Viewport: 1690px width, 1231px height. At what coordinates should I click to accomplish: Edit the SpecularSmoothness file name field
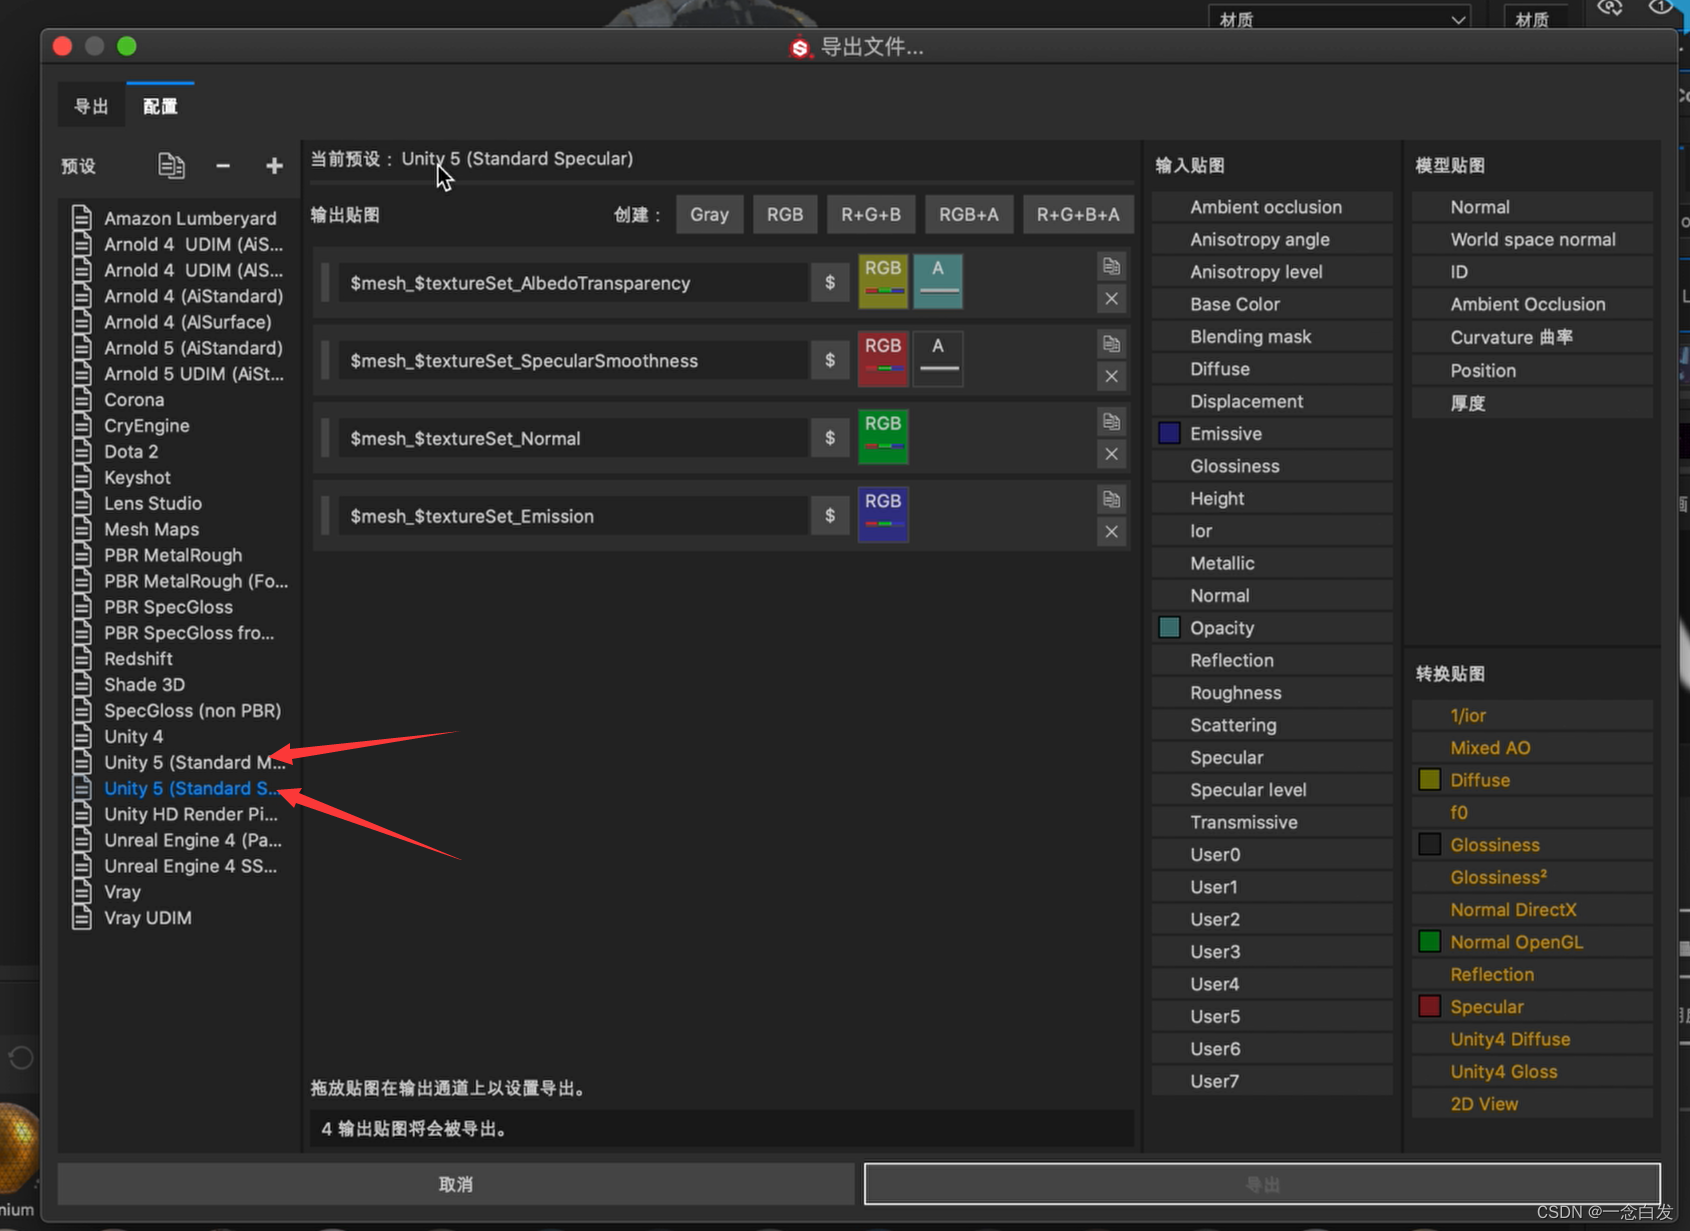(x=573, y=360)
